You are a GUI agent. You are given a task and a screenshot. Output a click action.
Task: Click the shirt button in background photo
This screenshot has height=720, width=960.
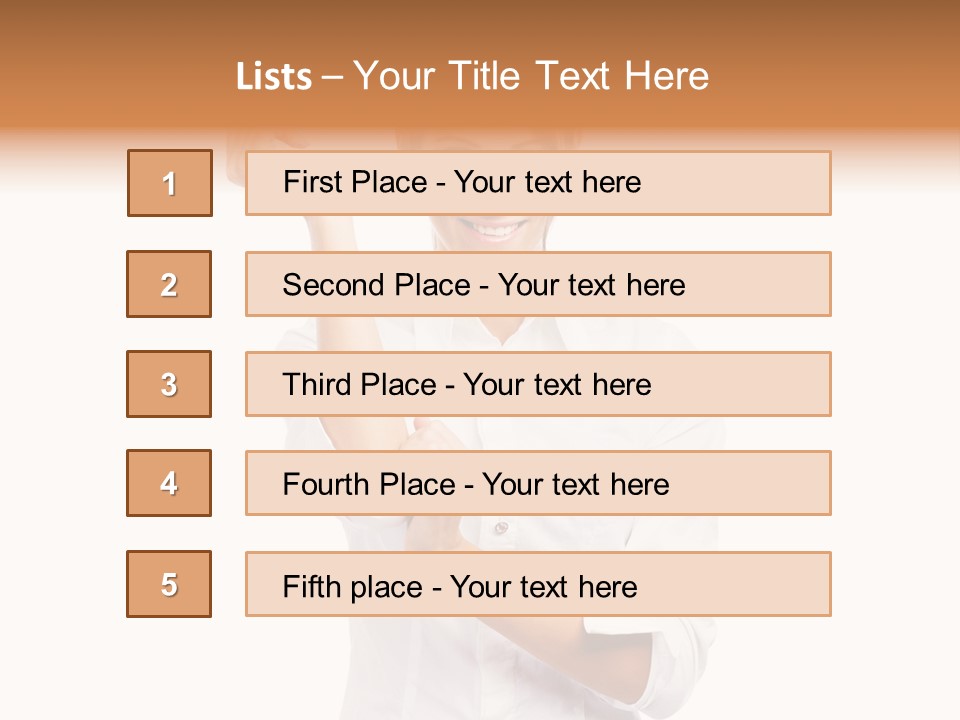[x=501, y=527]
